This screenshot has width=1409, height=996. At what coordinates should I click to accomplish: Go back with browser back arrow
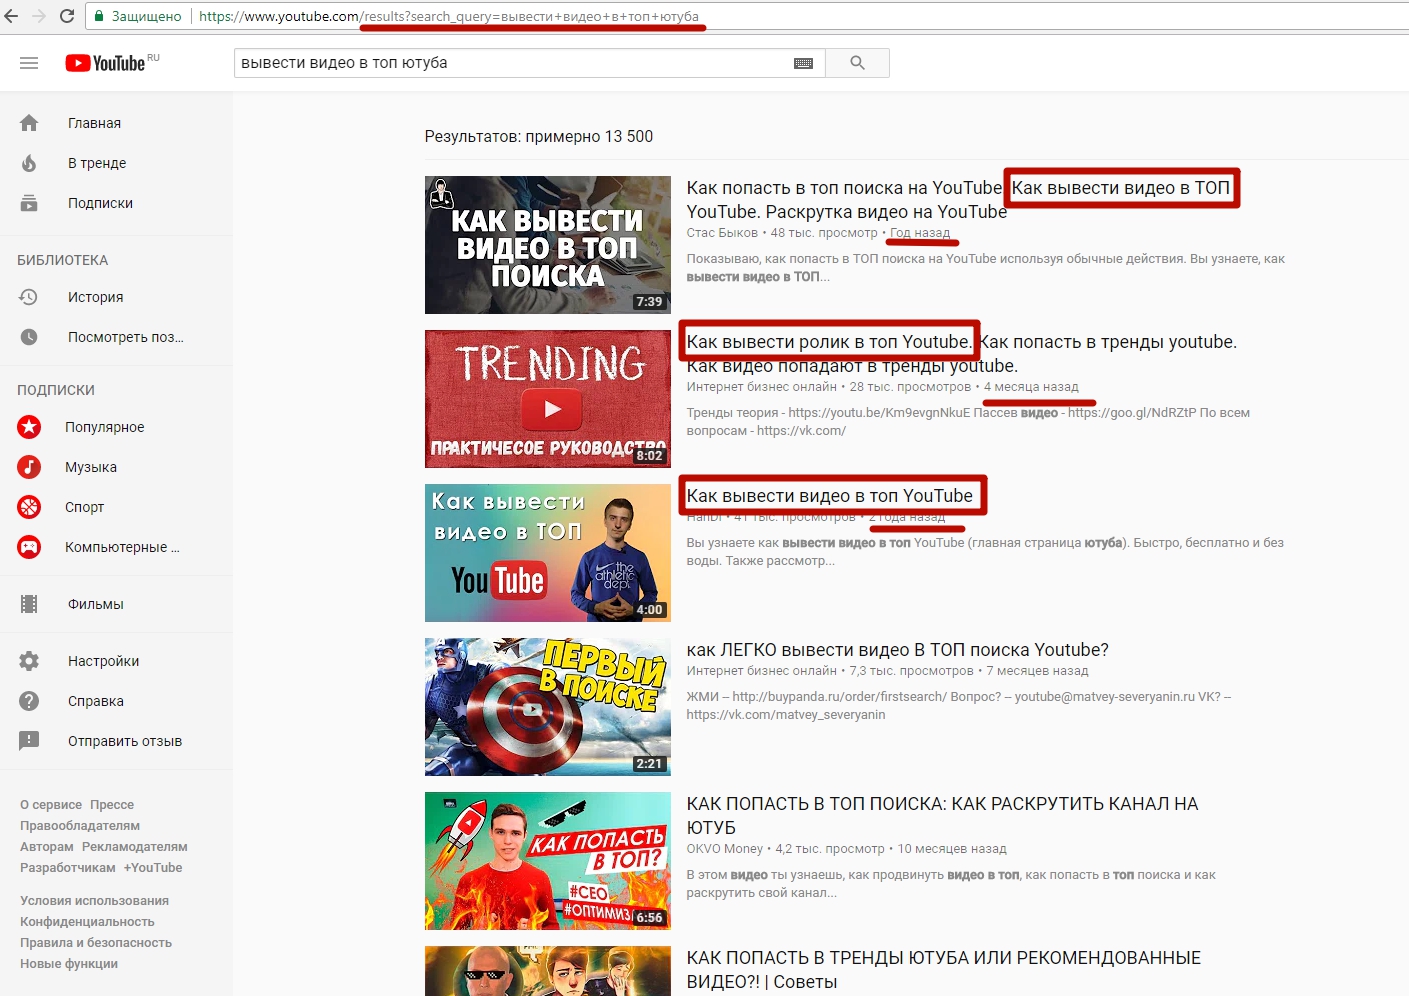tap(11, 16)
